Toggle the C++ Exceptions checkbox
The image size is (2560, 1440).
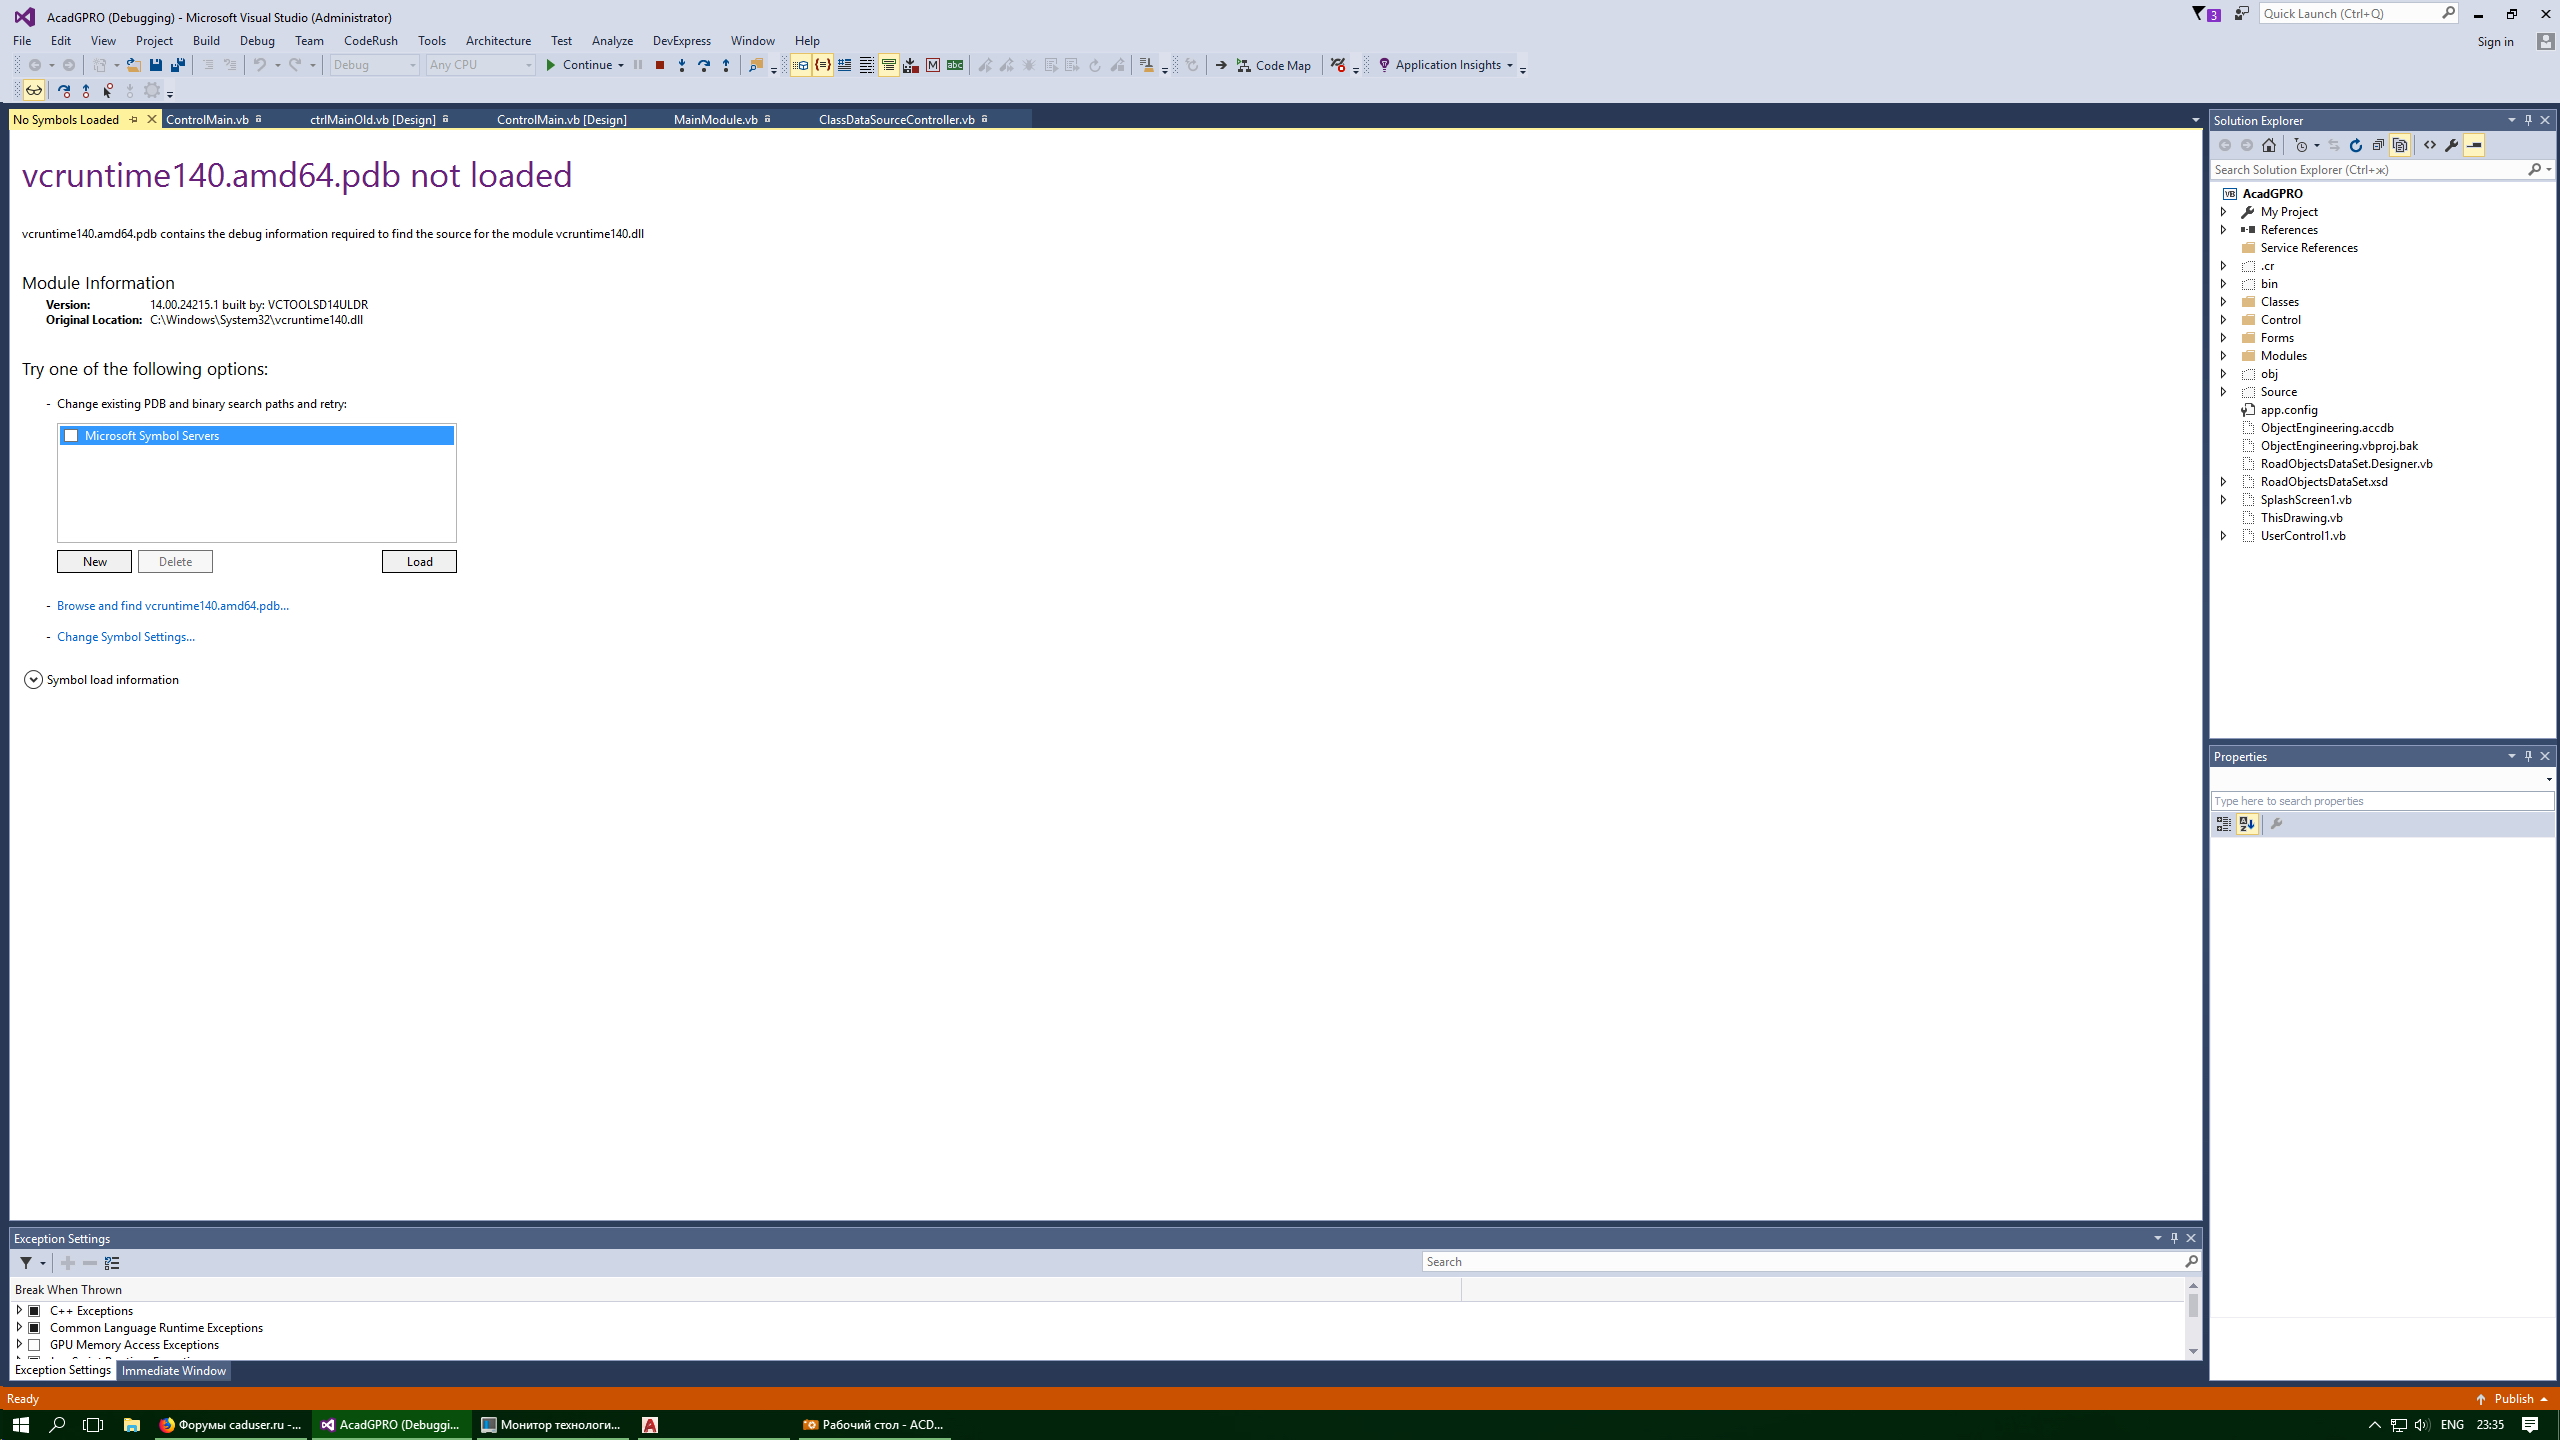point(34,1311)
